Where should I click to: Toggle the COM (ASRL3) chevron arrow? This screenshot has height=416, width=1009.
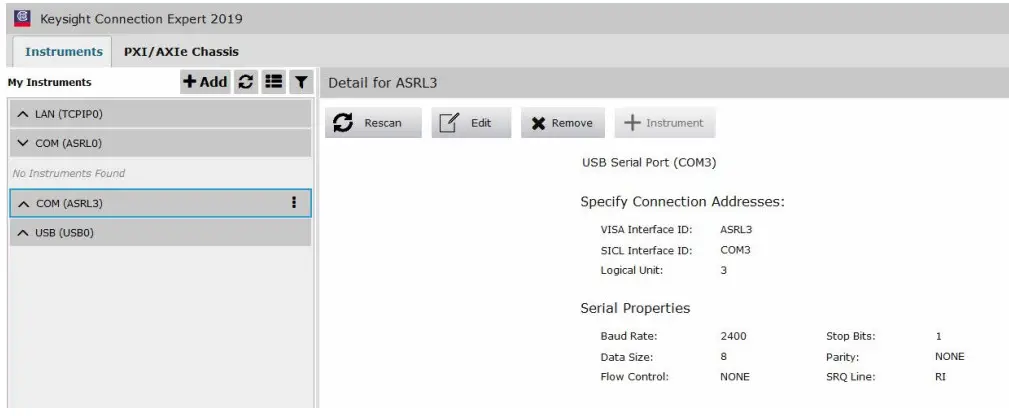[23, 203]
